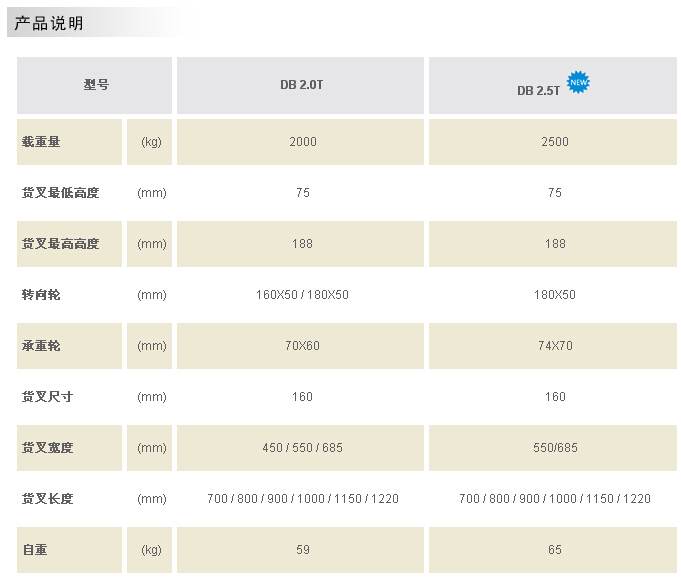Click the 载重量 row label
The width and height of the screenshot is (681, 579).
(x=41, y=142)
